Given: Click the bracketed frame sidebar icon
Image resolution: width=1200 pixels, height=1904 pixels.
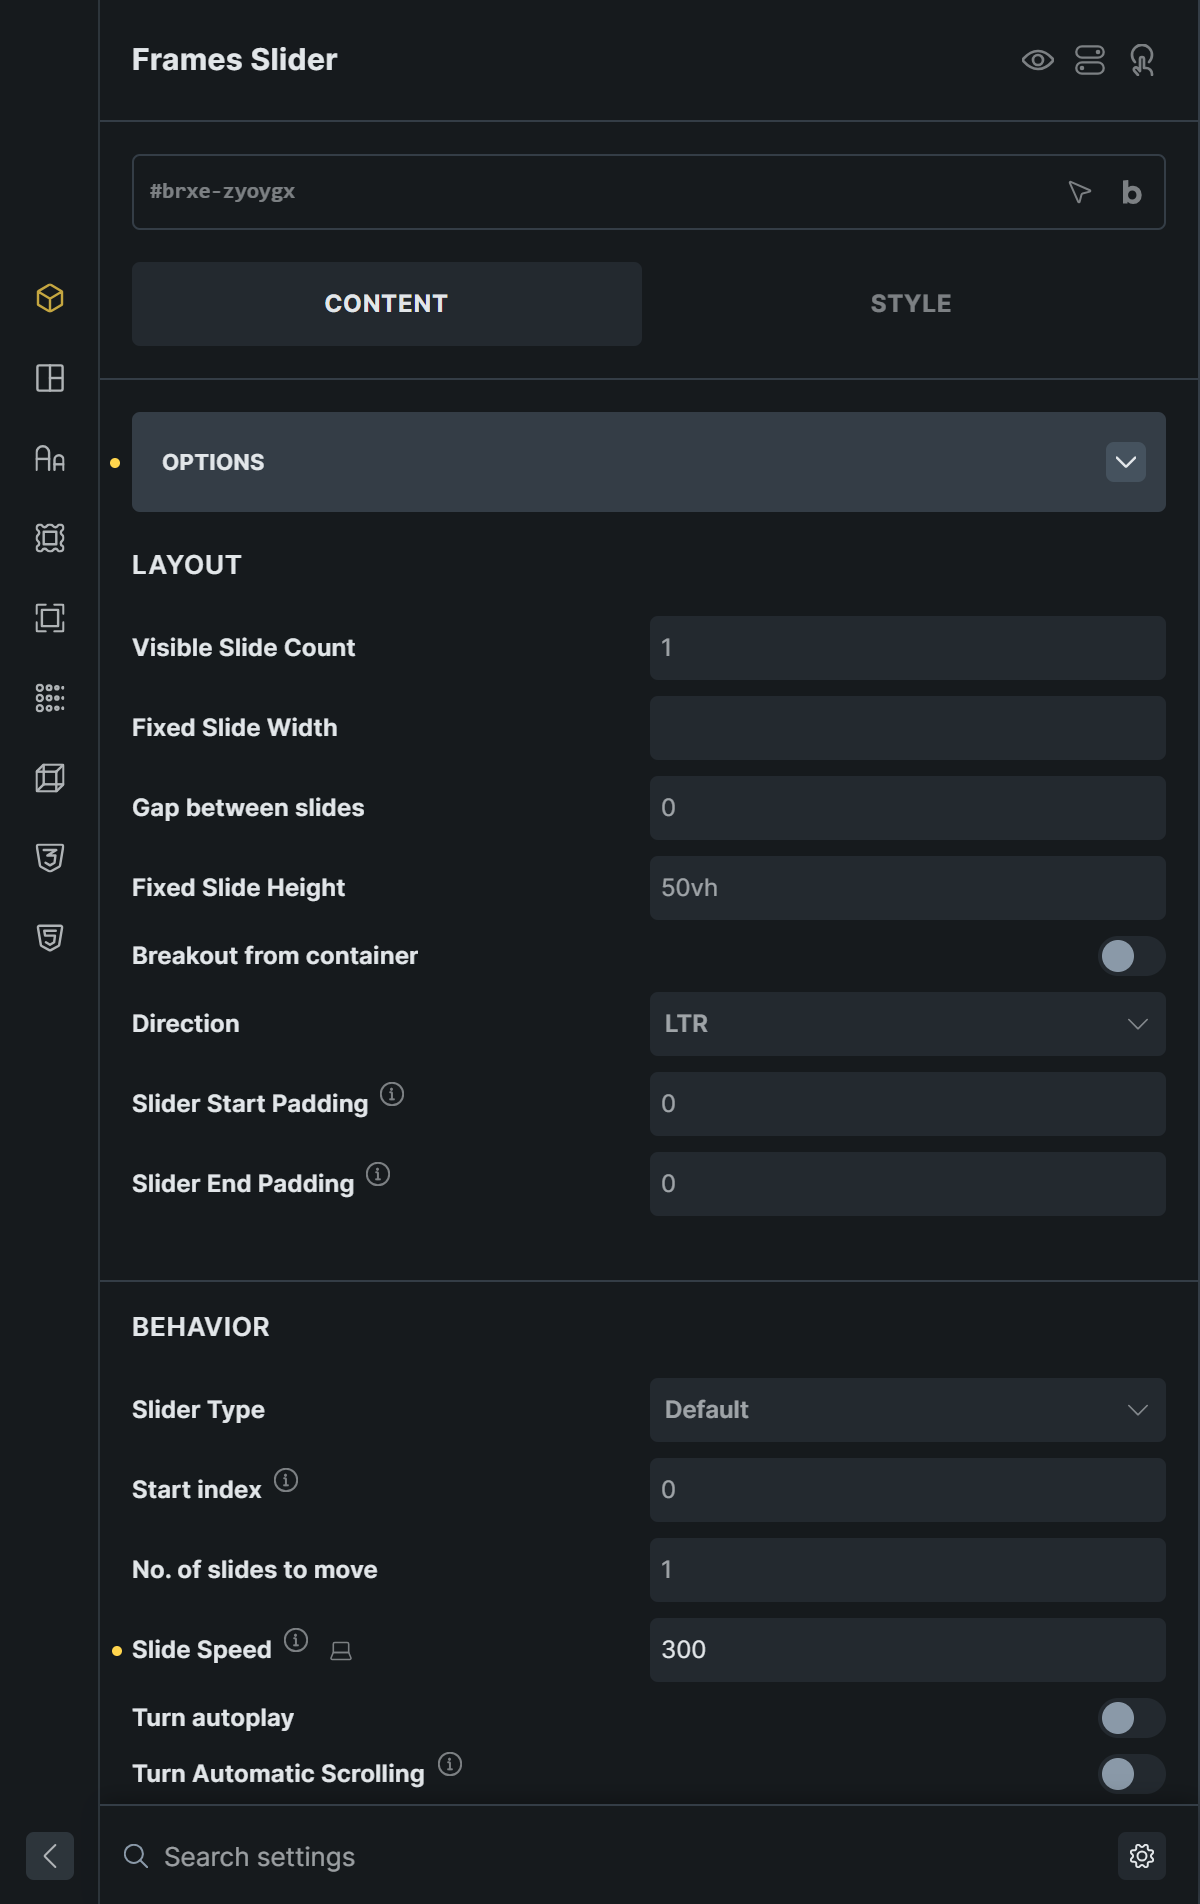Looking at the screenshot, I should coord(50,538).
